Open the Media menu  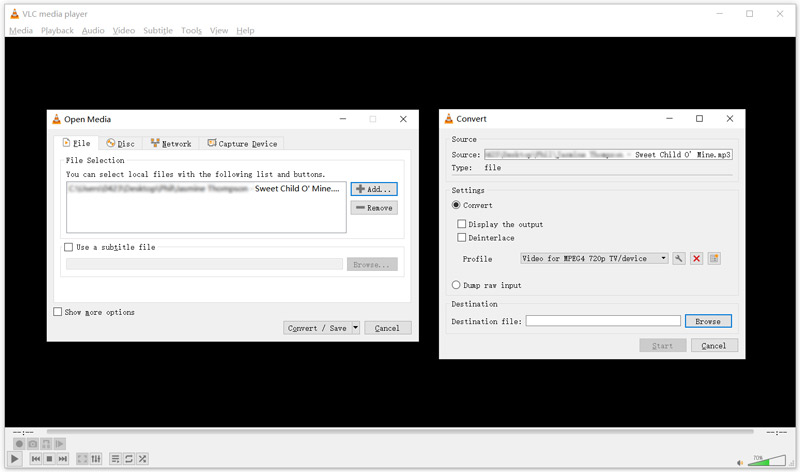[21, 31]
